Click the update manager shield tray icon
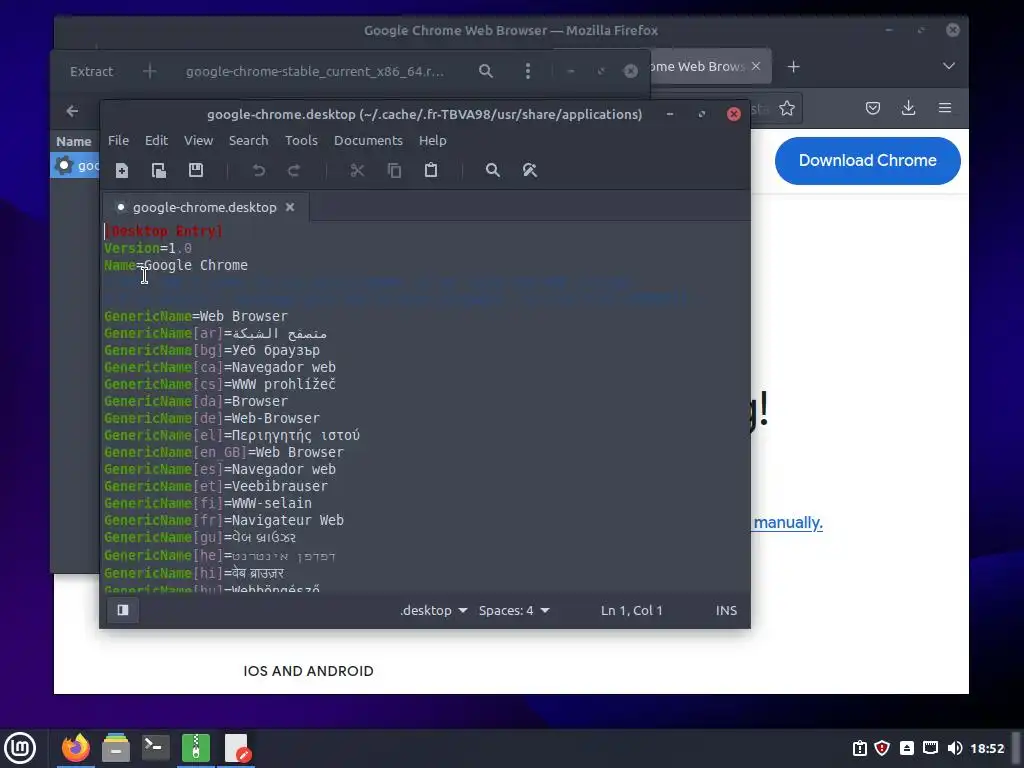The width and height of the screenshot is (1024, 768). click(882, 748)
